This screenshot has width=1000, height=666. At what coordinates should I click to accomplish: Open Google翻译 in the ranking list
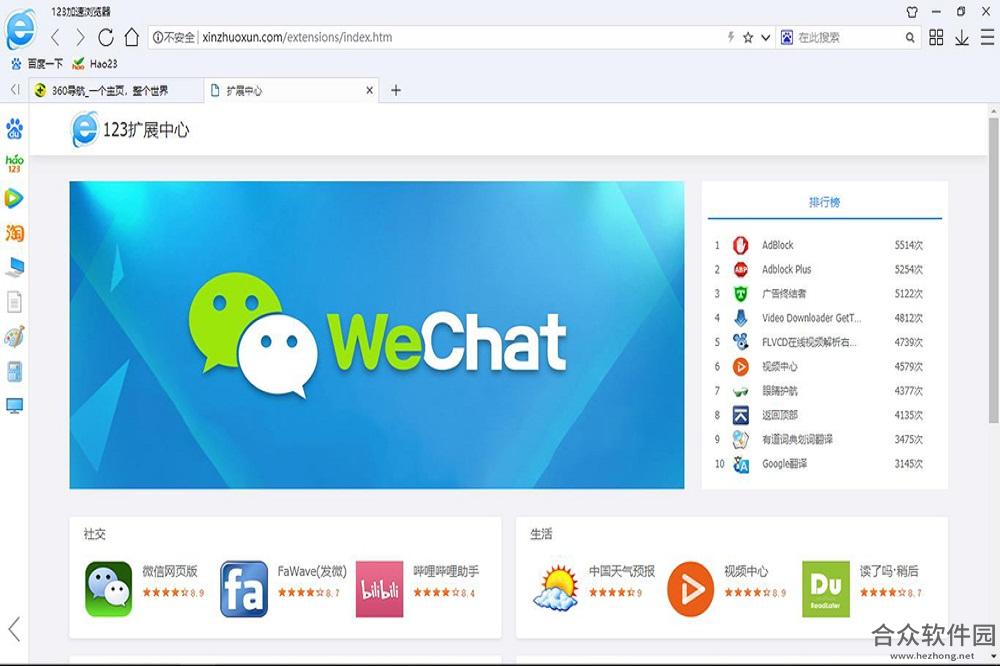pyautogui.click(x=824, y=464)
